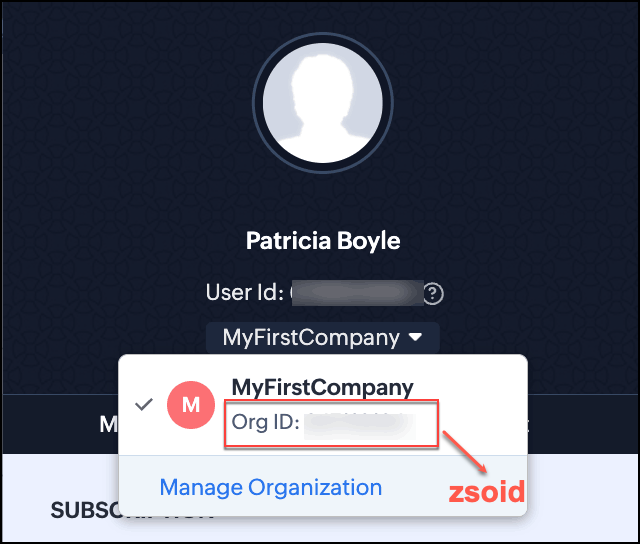The image size is (640, 544).
Task: Click the red arrow pointing to zsoid
Action: (465, 452)
